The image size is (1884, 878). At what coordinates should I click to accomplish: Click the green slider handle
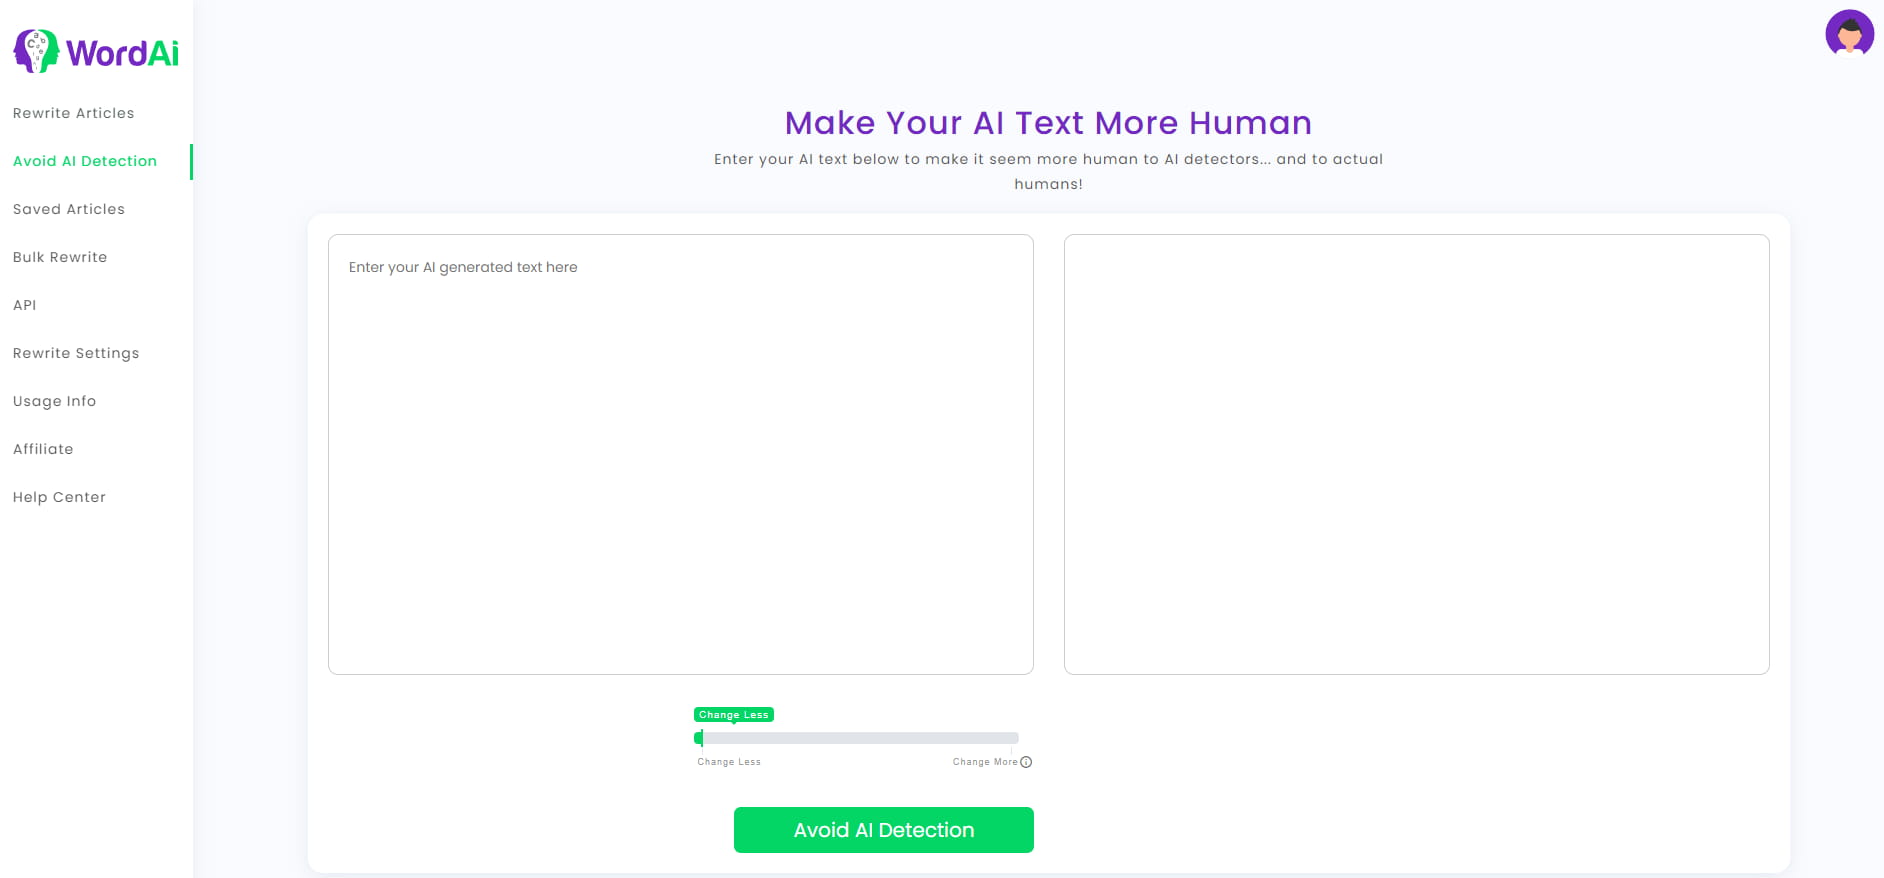pyautogui.click(x=699, y=738)
